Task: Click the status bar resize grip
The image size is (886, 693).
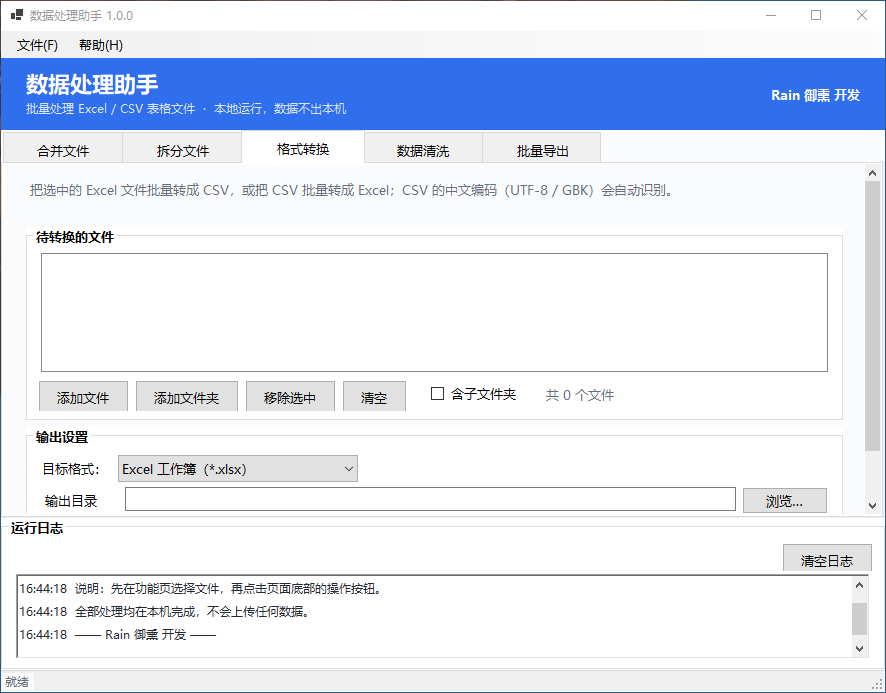Action: click(x=879, y=685)
